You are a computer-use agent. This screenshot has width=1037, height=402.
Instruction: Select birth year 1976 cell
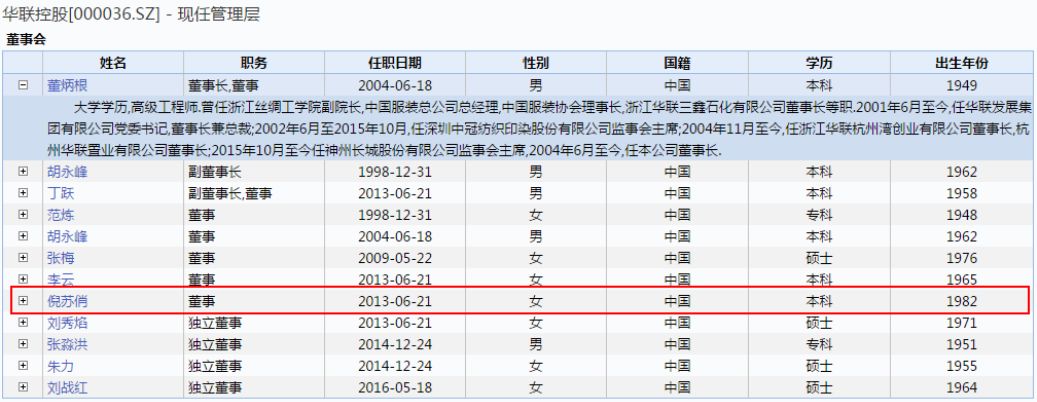[x=961, y=258]
